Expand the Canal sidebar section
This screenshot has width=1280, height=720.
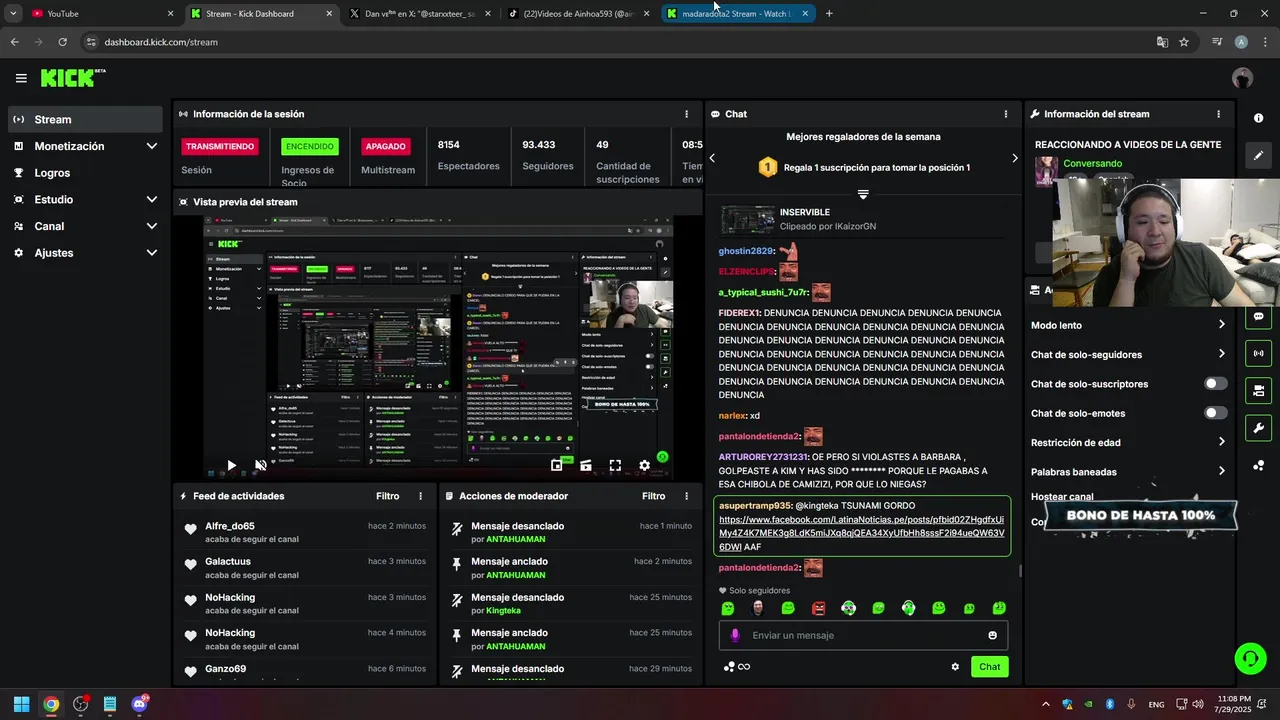(x=85, y=226)
